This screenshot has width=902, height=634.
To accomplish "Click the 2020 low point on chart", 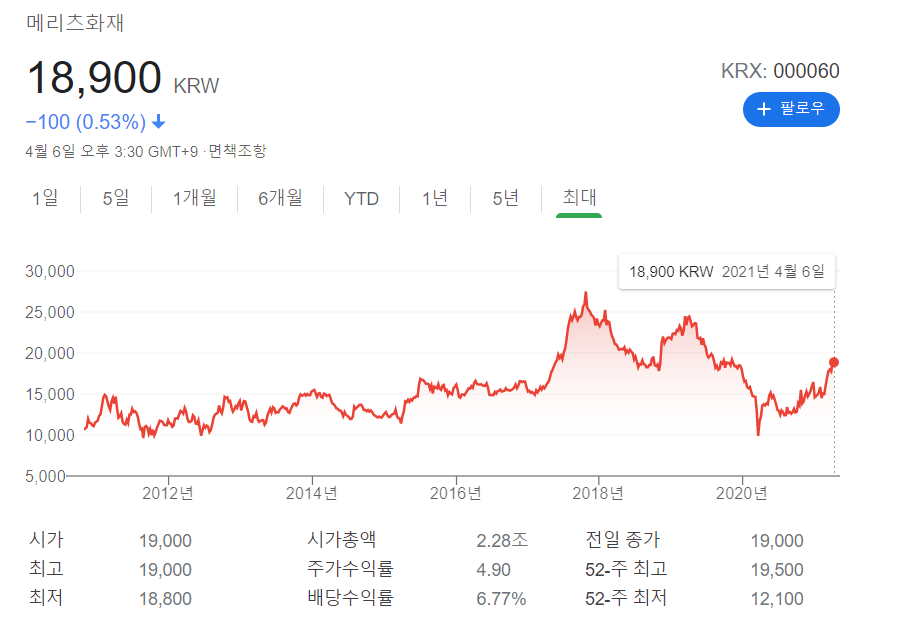I will pos(758,433).
